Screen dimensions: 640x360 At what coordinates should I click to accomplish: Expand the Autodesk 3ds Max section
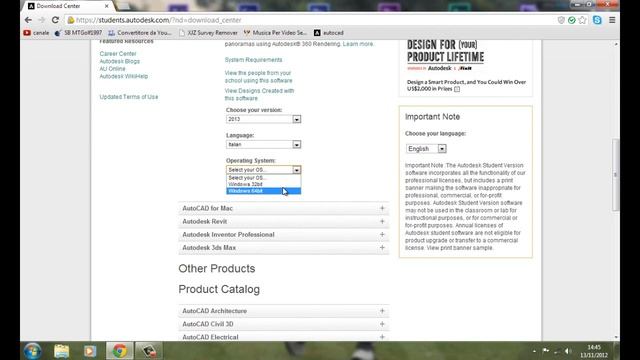click(x=284, y=247)
